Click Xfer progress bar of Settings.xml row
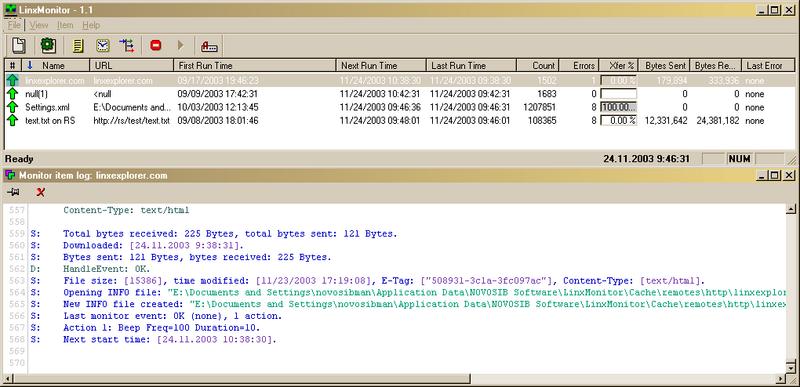The width and height of the screenshot is (800, 387). pos(618,107)
